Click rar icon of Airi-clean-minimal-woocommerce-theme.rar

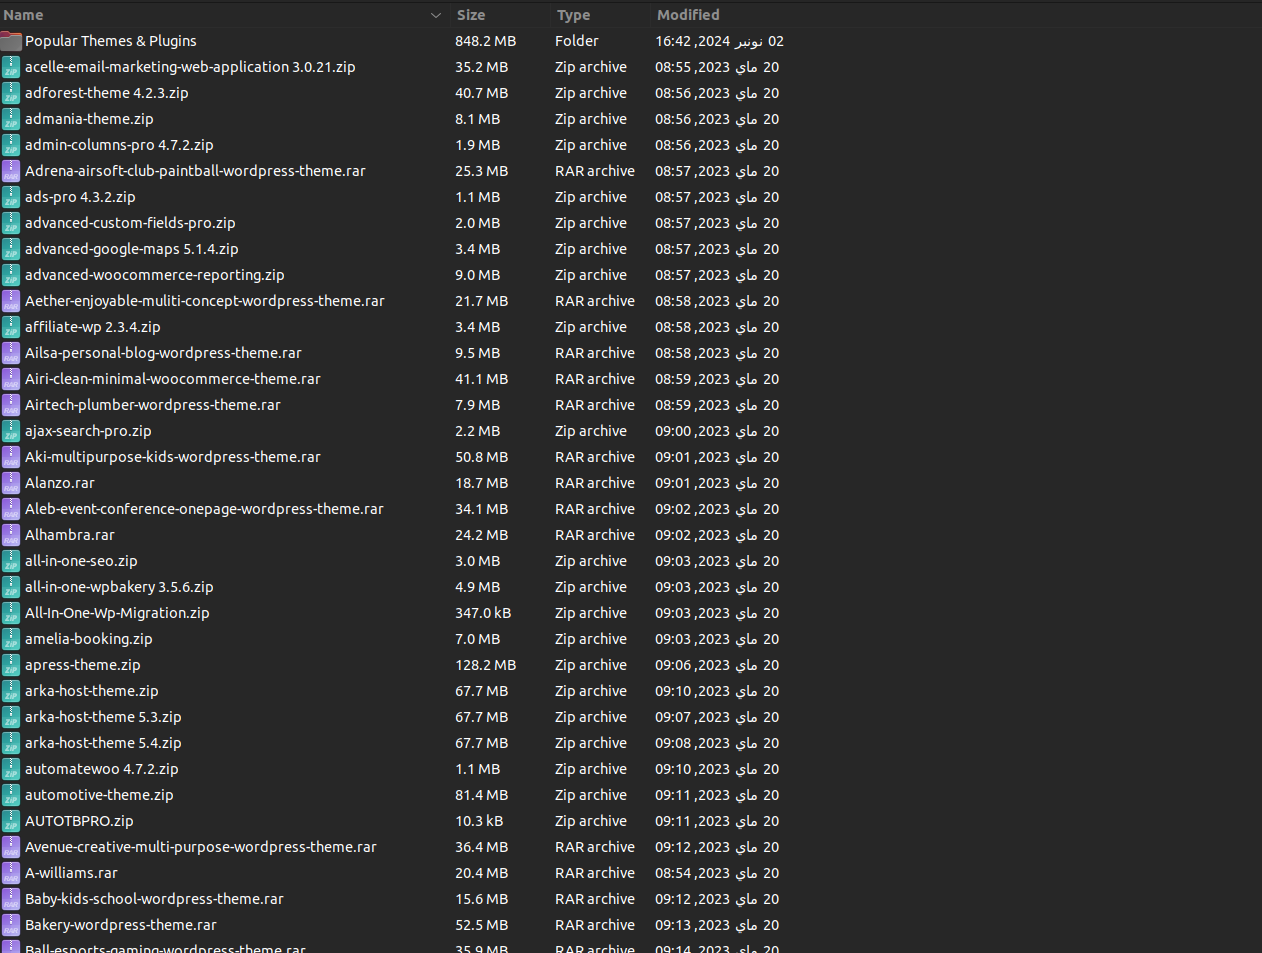pos(11,379)
